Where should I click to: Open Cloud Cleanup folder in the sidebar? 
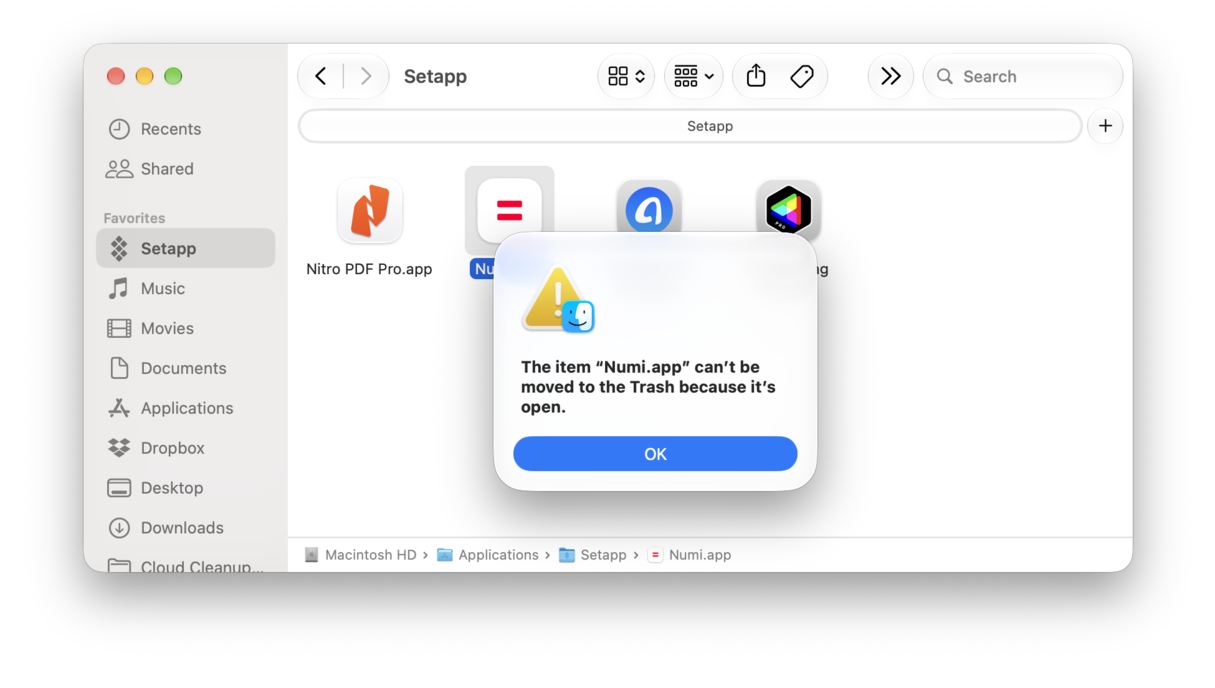click(x=185, y=565)
